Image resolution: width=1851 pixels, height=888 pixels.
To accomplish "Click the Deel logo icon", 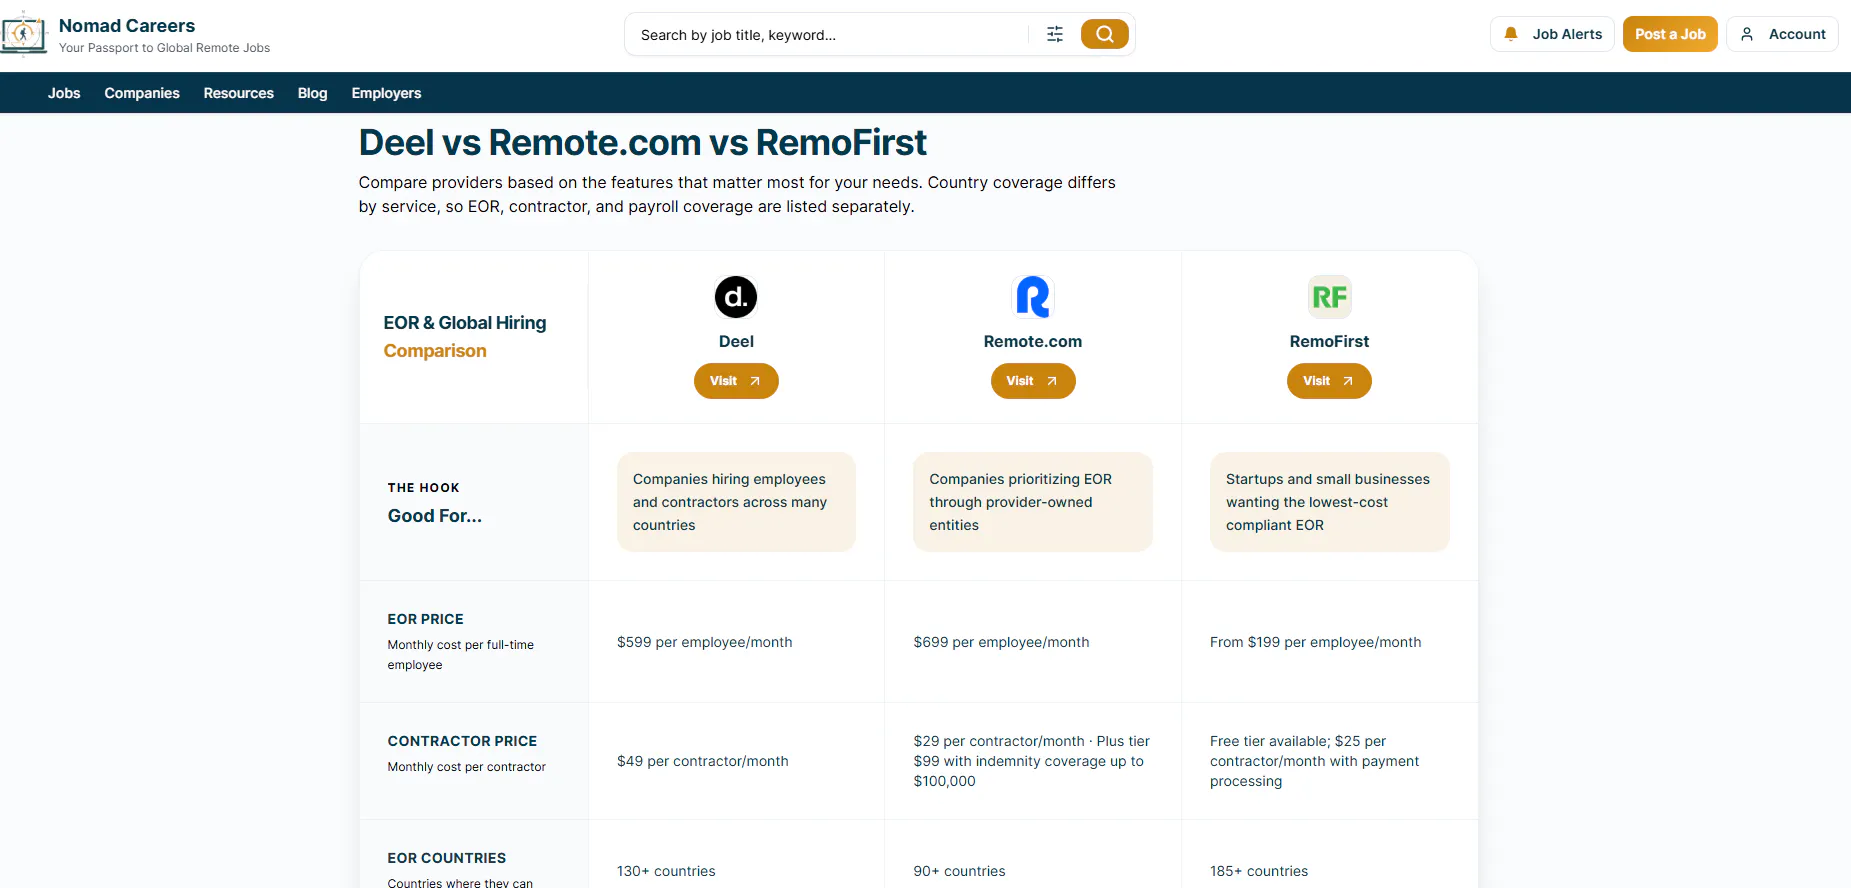I will point(736,297).
